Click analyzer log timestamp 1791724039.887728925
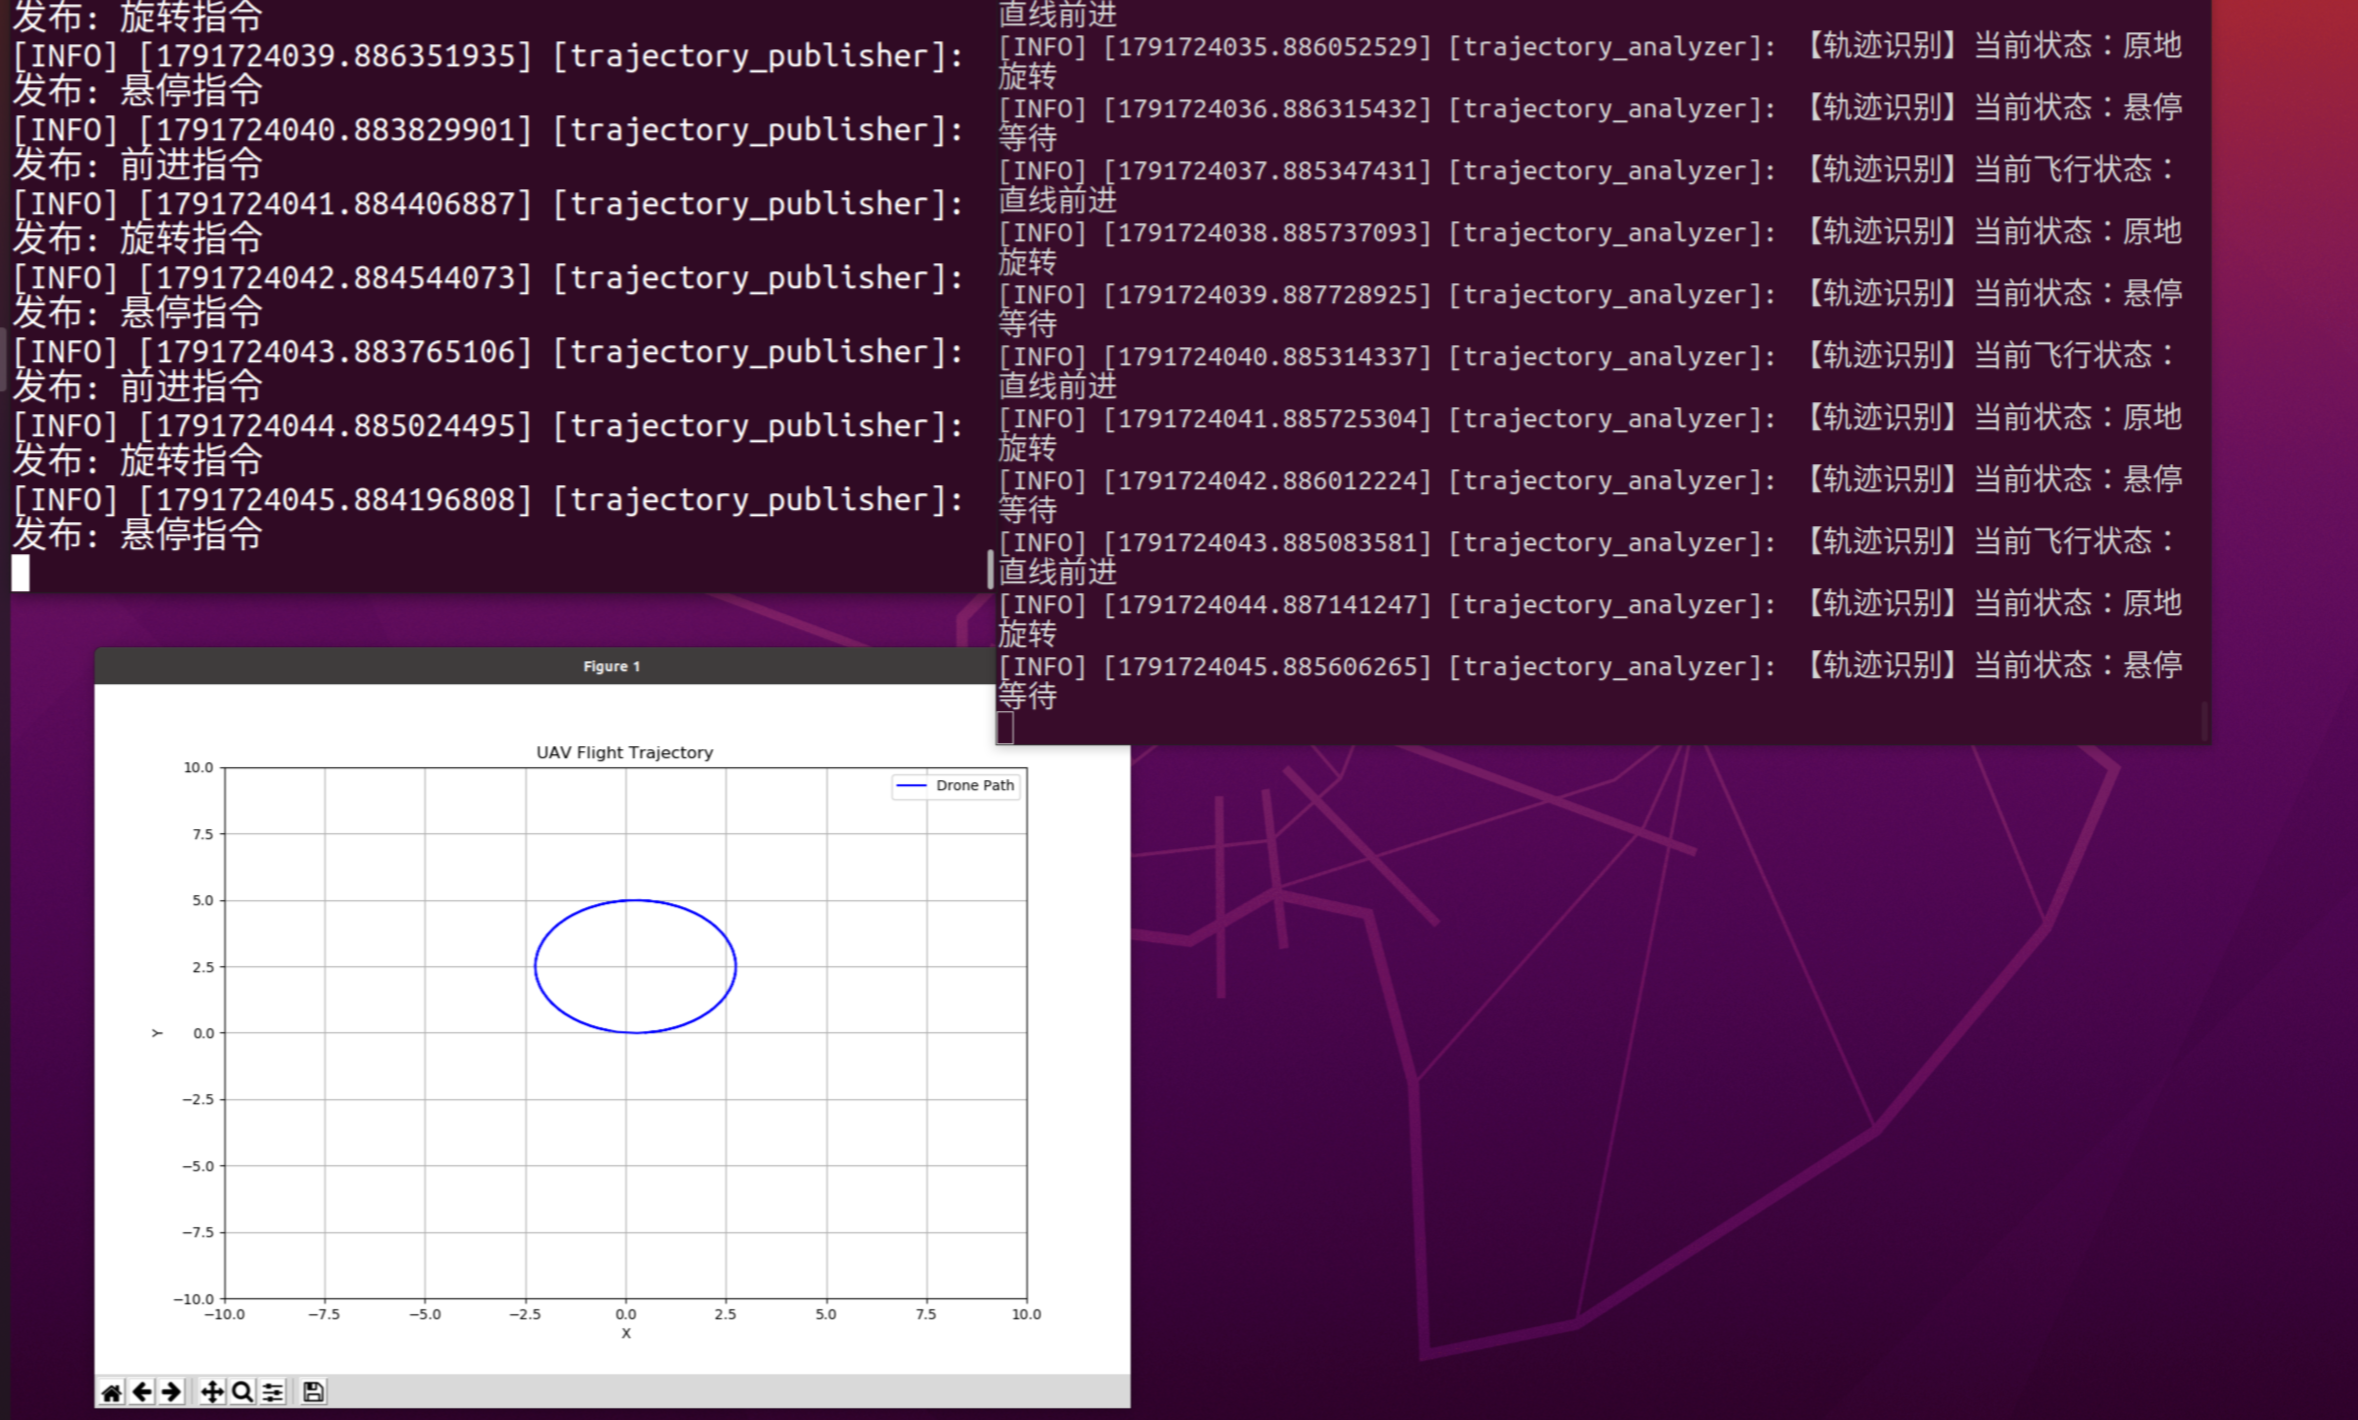Image resolution: width=2358 pixels, height=1420 pixels. tap(1268, 295)
